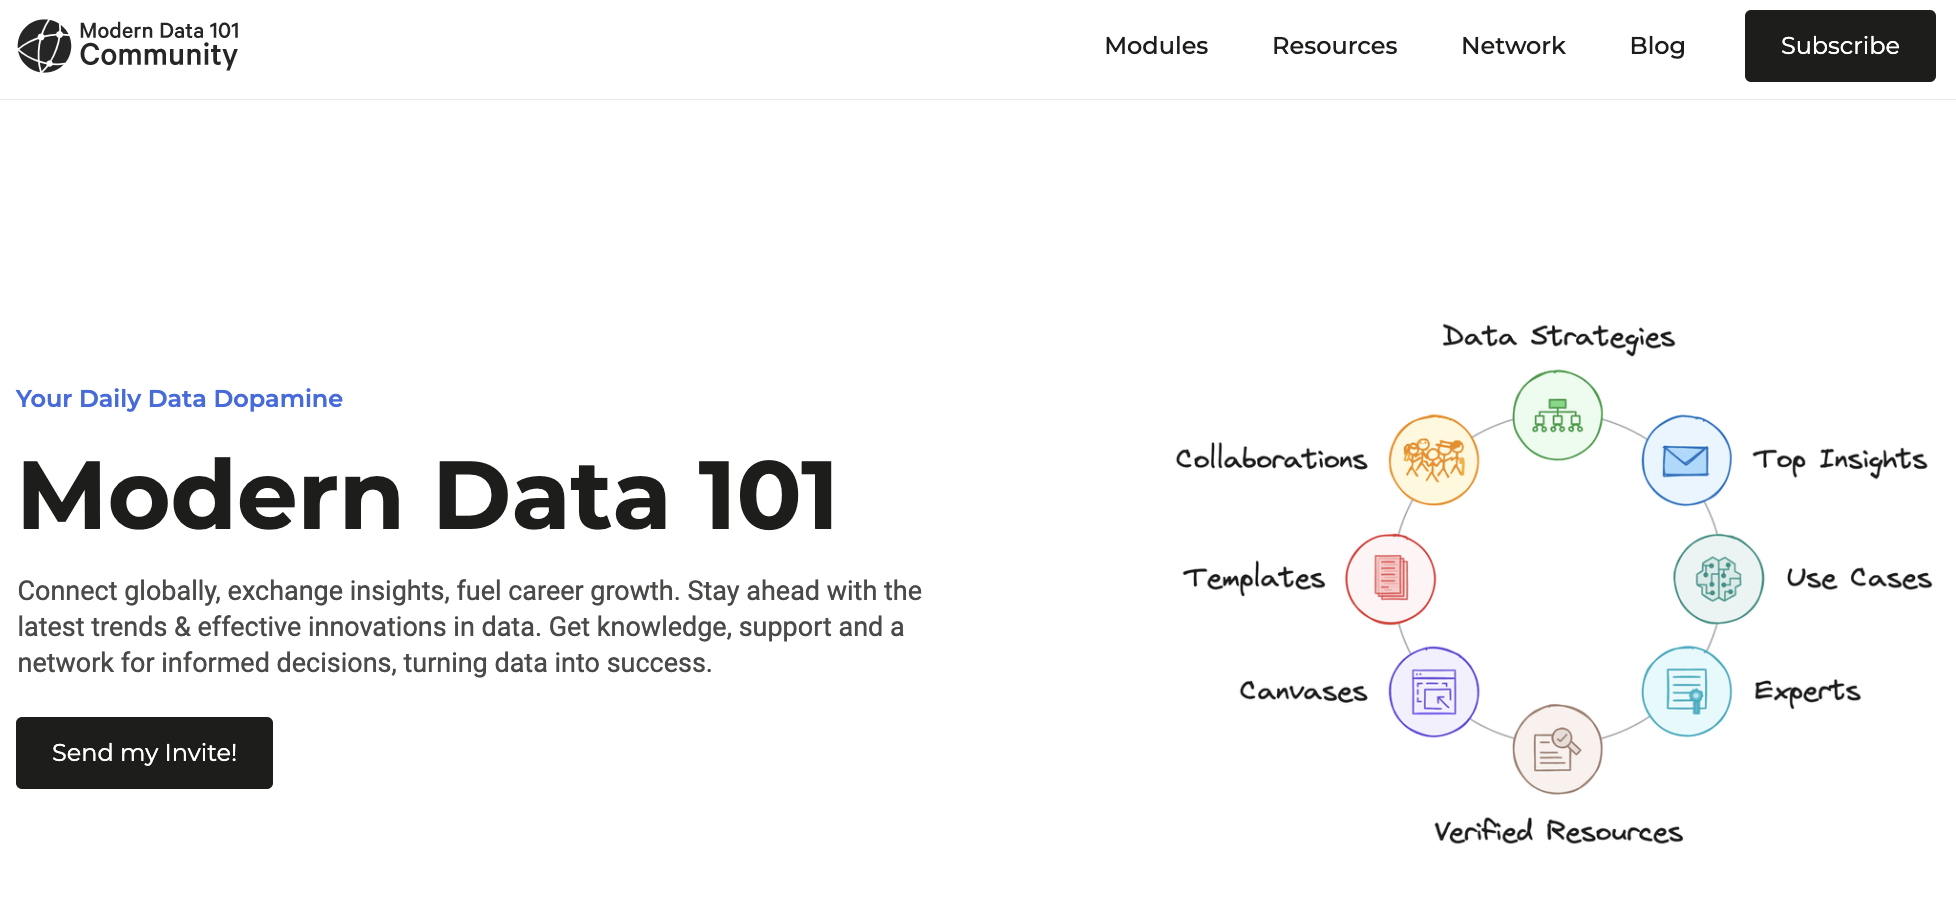Click the Subscribe button
The width and height of the screenshot is (1956, 924).
click(1839, 46)
